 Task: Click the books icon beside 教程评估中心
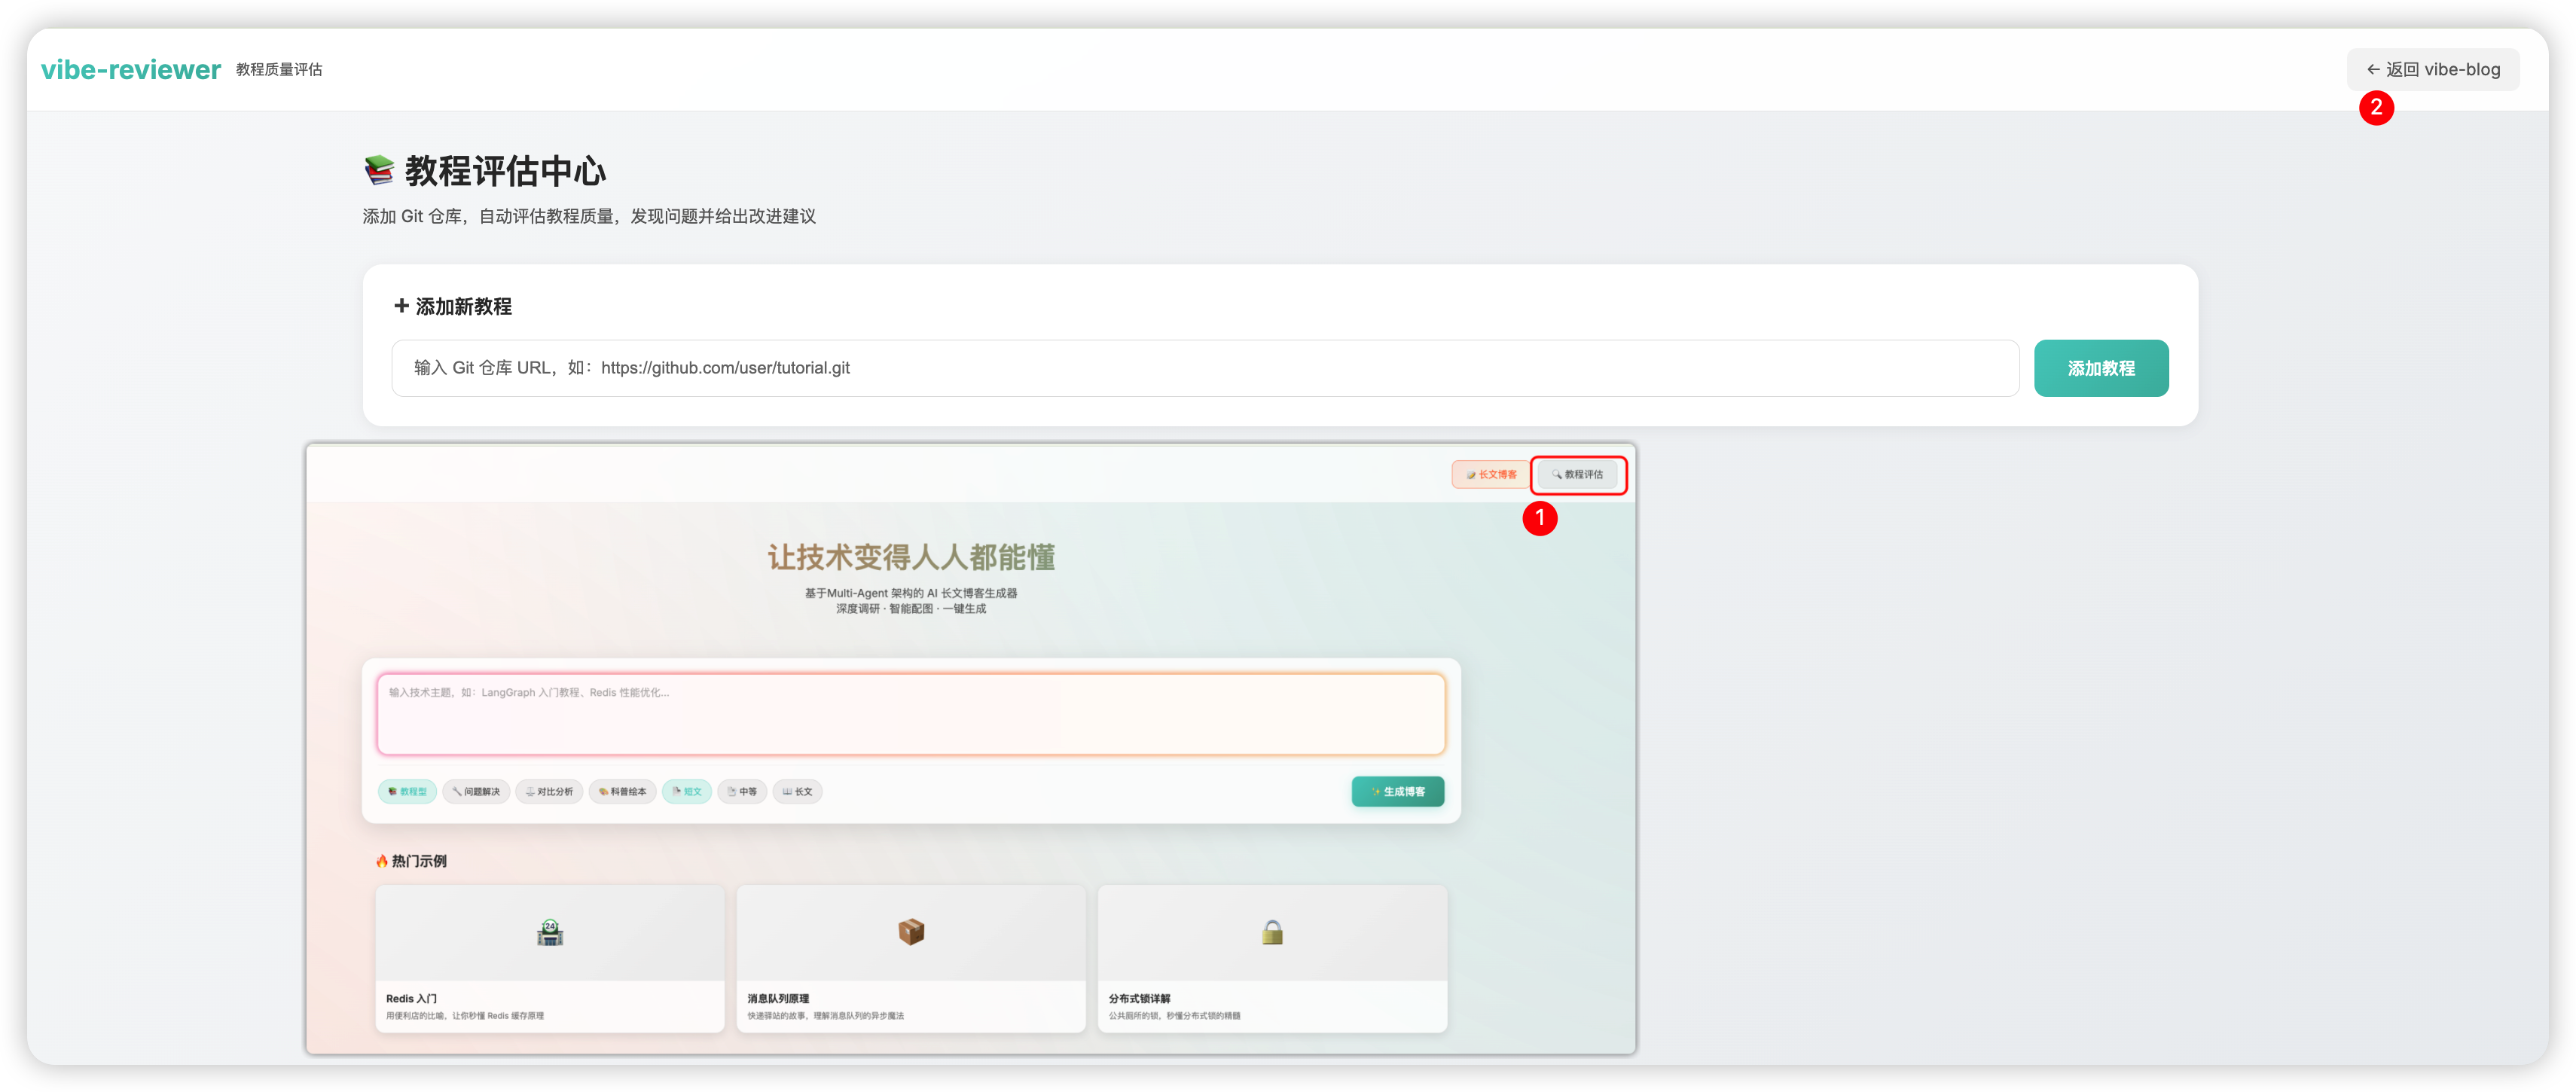379,170
